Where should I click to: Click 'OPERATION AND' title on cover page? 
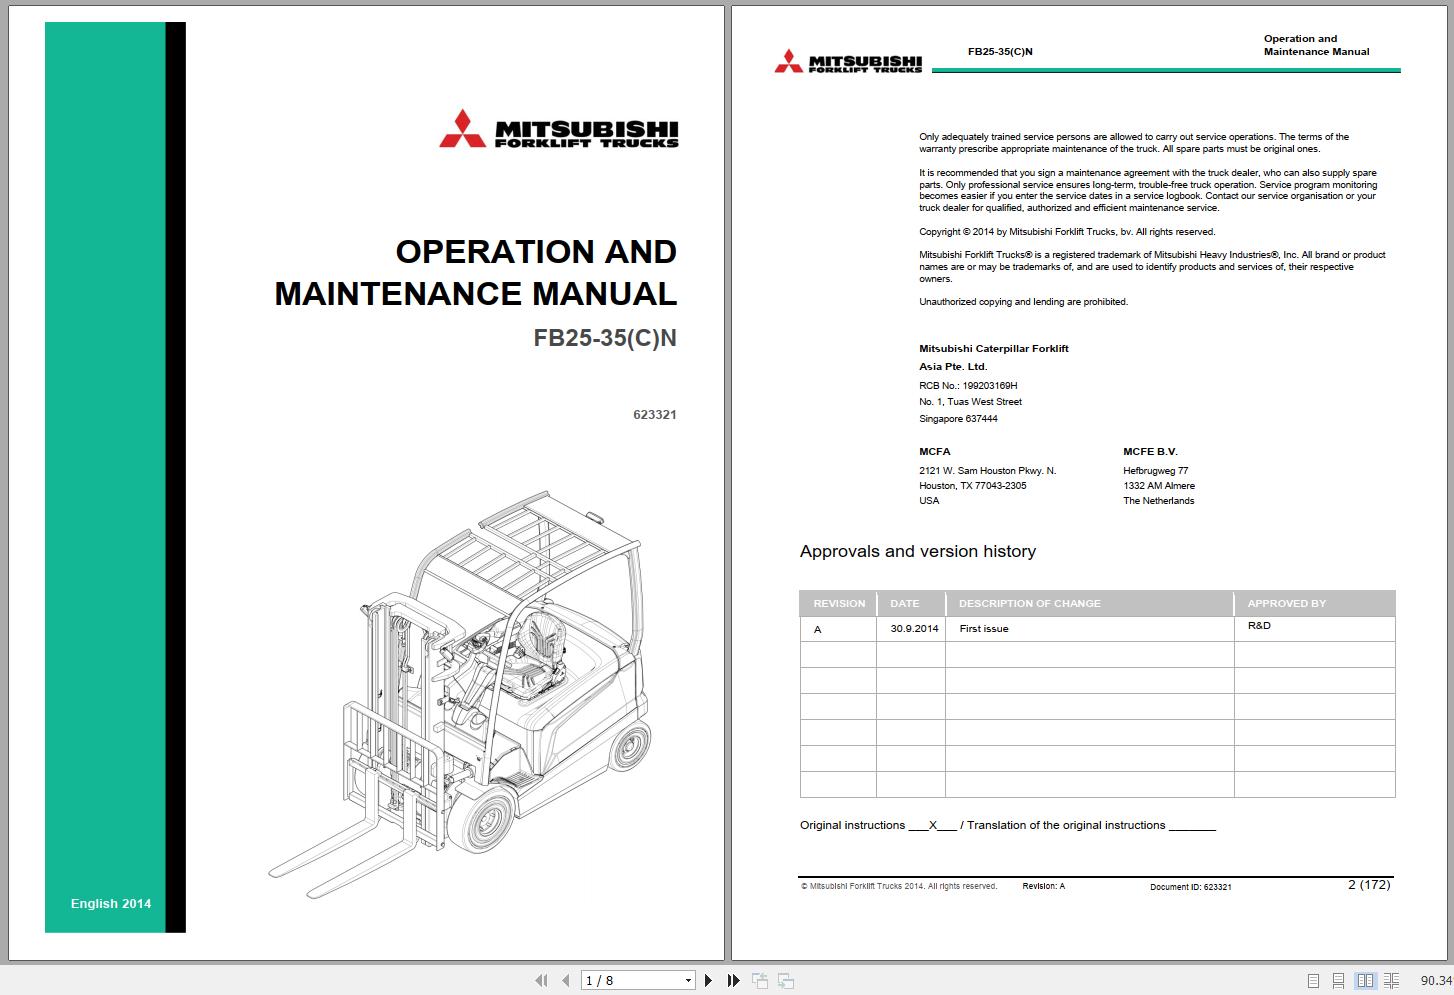536,251
